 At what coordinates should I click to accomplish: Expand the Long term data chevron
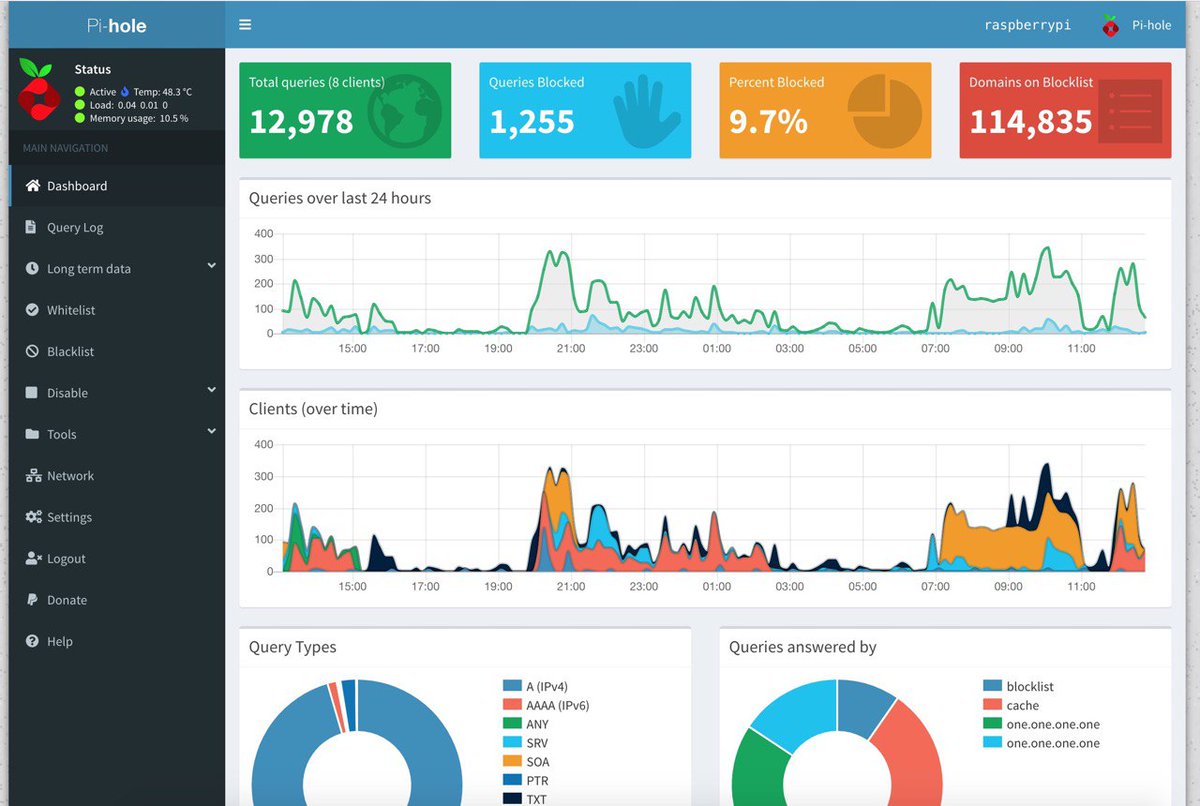[211, 266]
